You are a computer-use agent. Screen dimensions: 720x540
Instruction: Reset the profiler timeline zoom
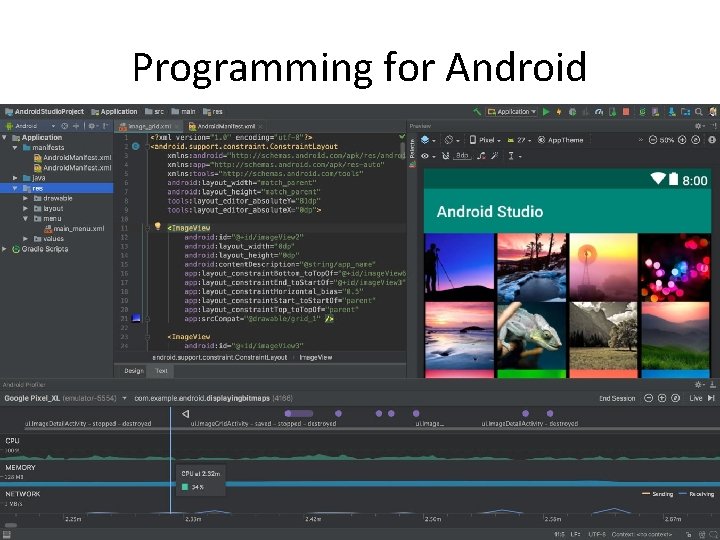click(675, 398)
